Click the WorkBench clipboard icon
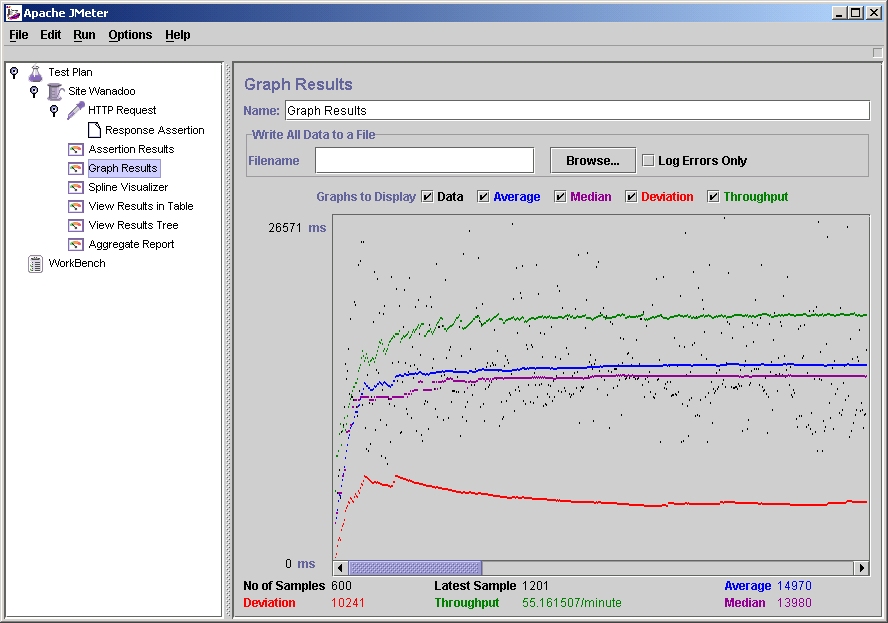The image size is (888, 623). 36,263
